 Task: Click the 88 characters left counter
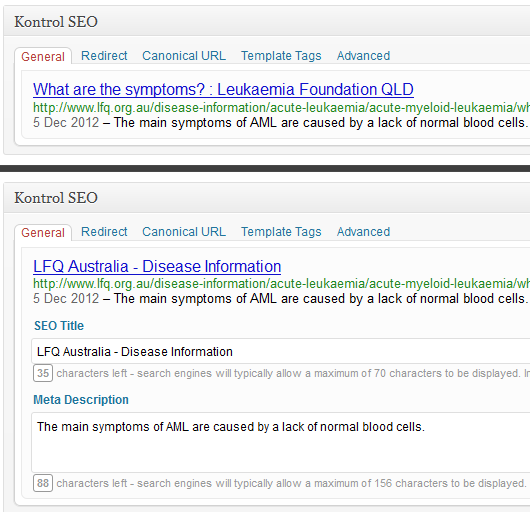(x=43, y=483)
